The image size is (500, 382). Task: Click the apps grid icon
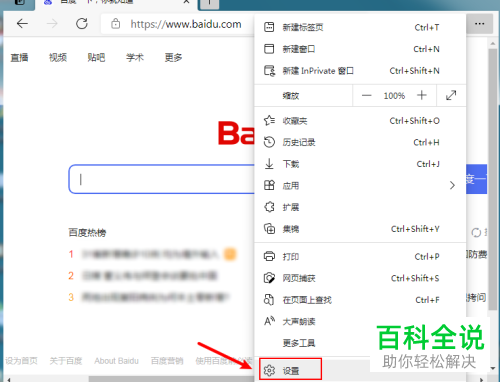(x=269, y=185)
